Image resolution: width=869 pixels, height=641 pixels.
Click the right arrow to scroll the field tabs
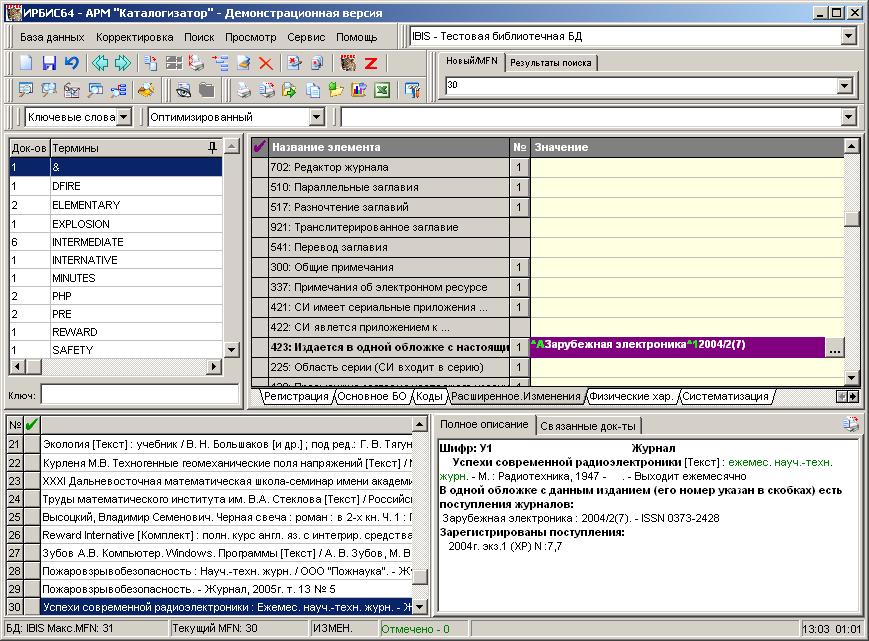pyautogui.click(x=853, y=396)
